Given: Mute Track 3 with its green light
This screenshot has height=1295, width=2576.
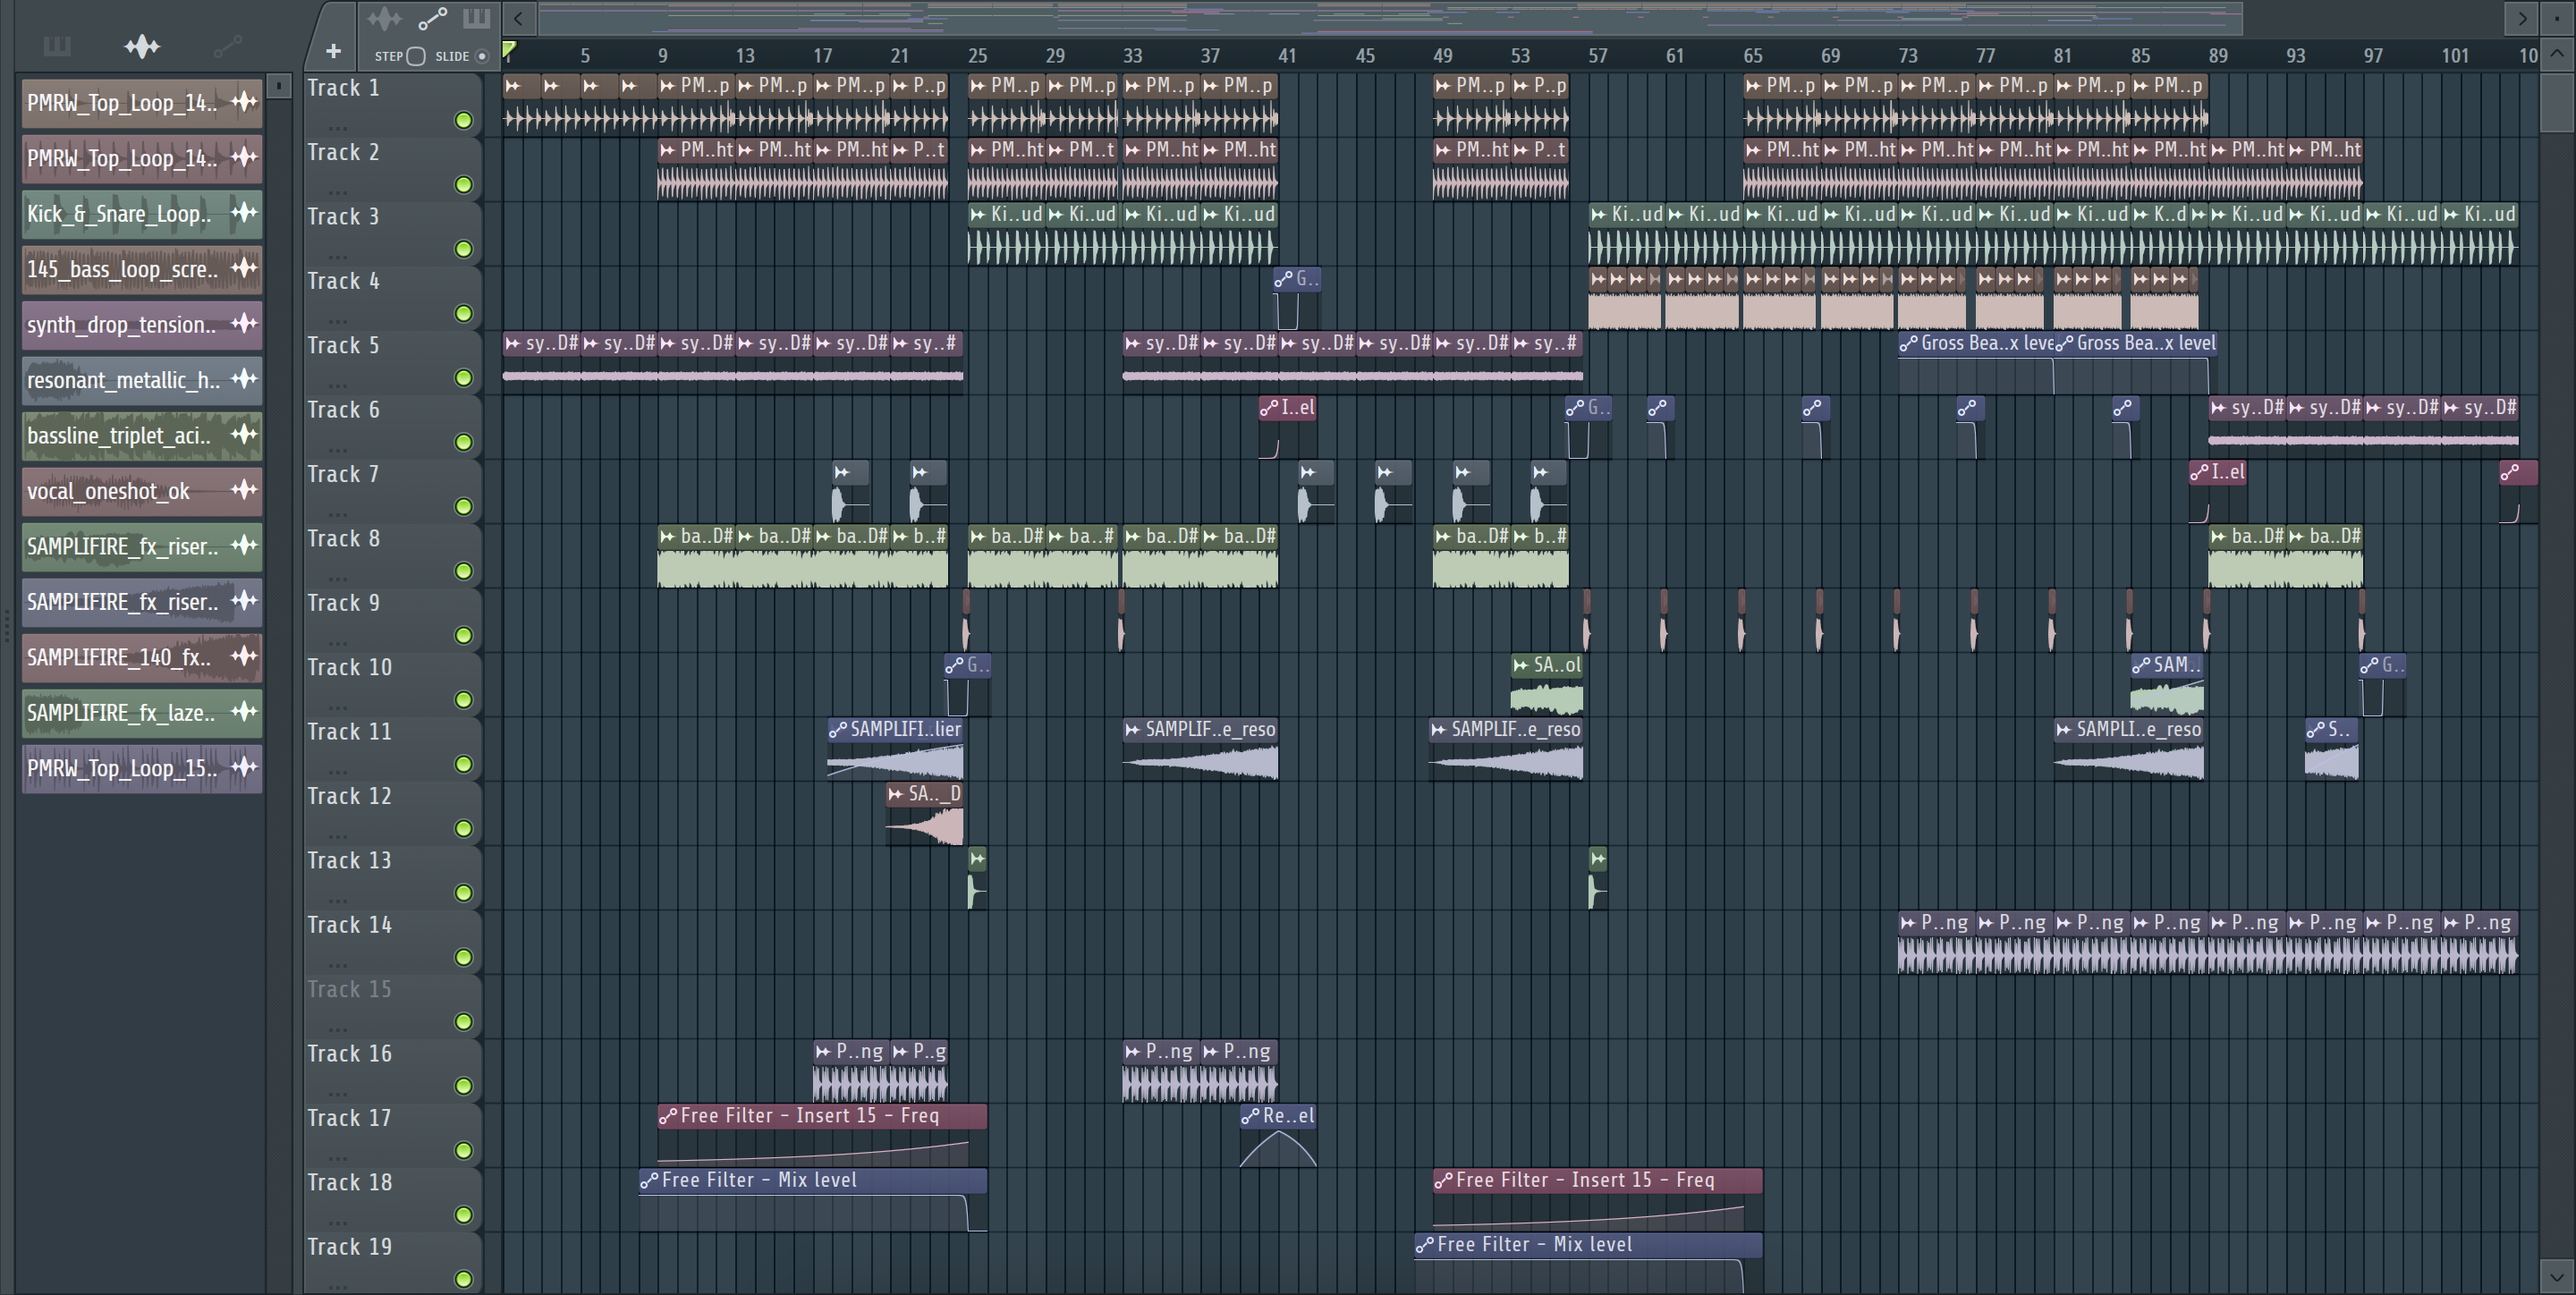Looking at the screenshot, I should point(464,249).
